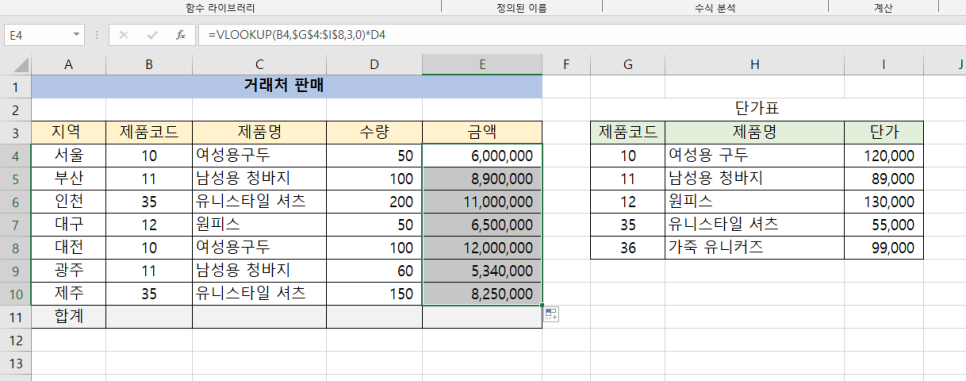Viewport: 966px width, 381px height.
Task: Click the 금액 header cell
Action: coord(482,132)
